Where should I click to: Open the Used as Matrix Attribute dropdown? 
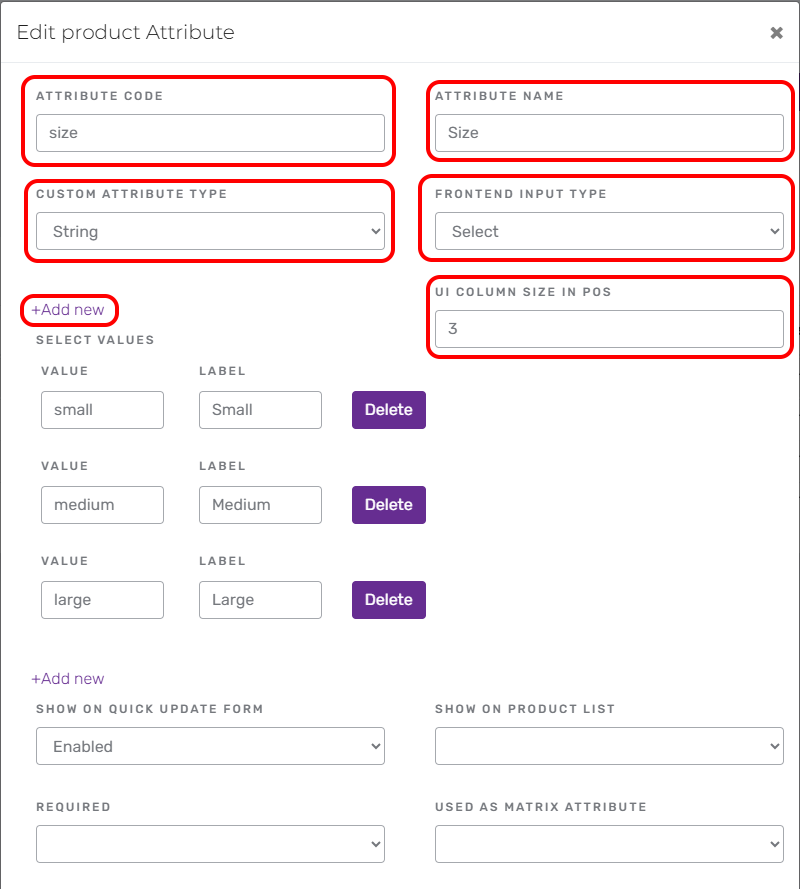point(609,844)
